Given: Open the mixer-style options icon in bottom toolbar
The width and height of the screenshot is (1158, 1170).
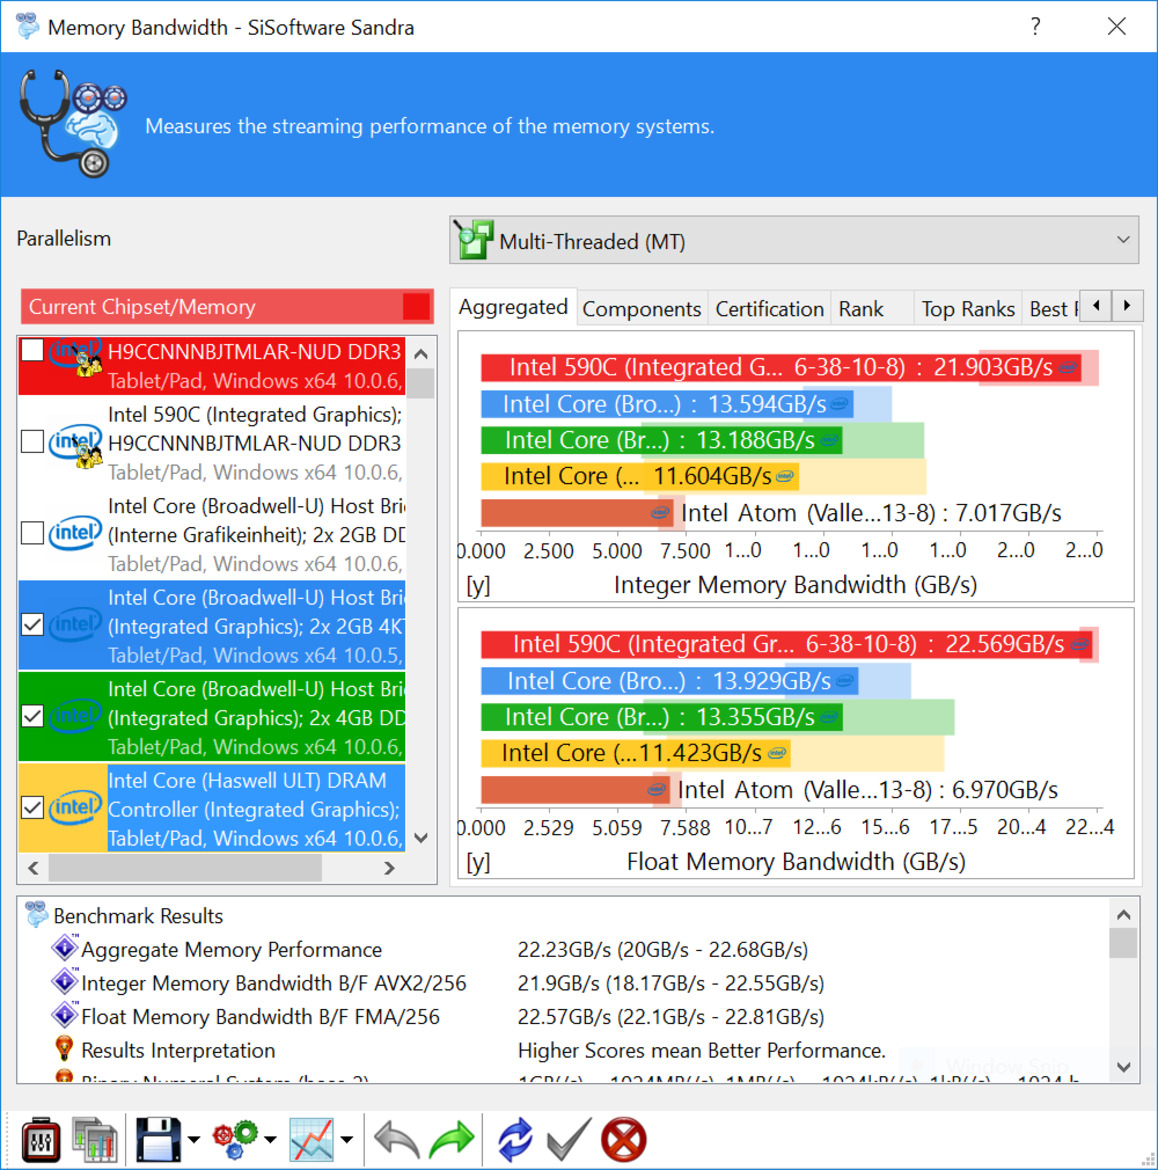Looking at the screenshot, I should point(40,1139).
